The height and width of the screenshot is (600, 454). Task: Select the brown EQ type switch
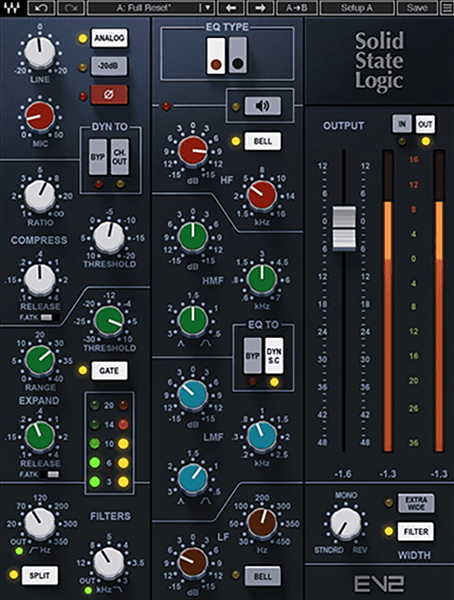point(216,55)
